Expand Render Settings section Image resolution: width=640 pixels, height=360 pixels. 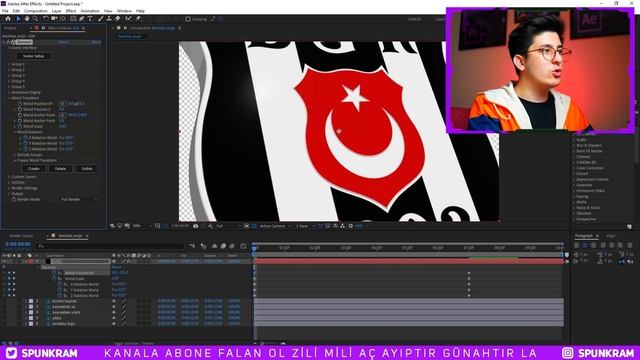9,188
